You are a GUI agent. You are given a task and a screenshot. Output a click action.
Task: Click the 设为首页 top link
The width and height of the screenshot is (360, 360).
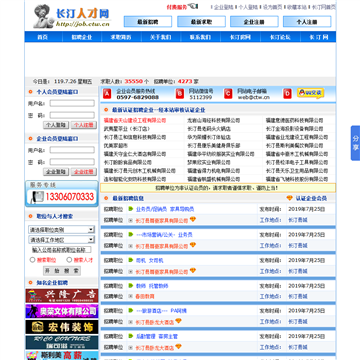coord(272,7)
